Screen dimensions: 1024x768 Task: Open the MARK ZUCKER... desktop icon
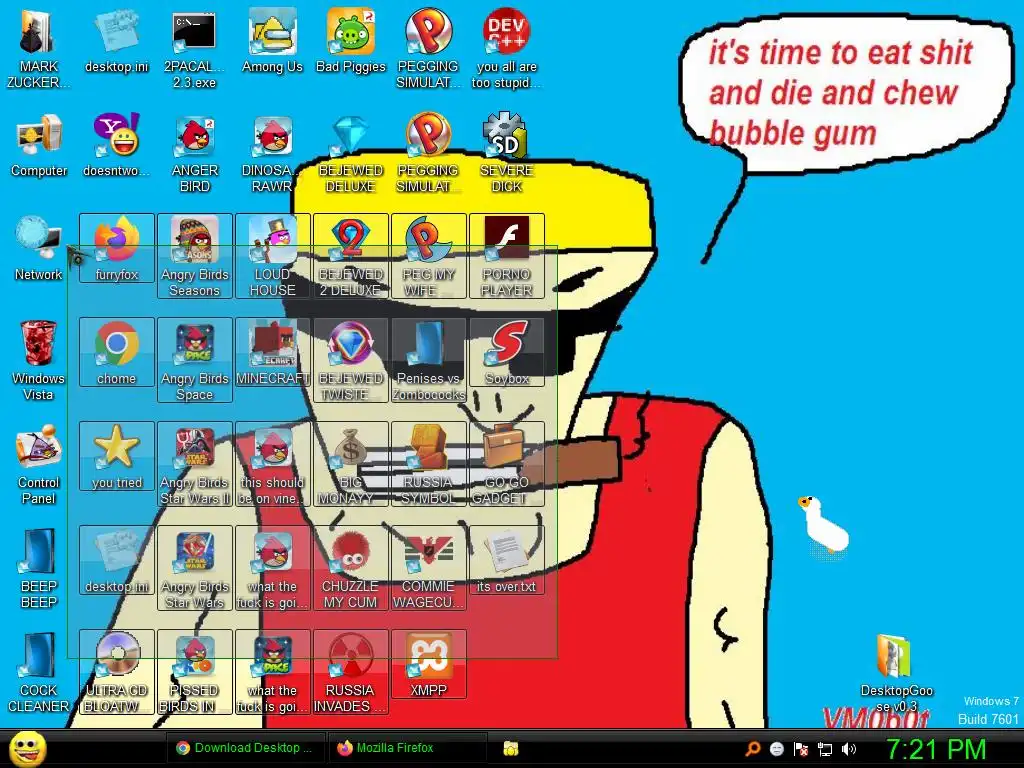point(38,49)
